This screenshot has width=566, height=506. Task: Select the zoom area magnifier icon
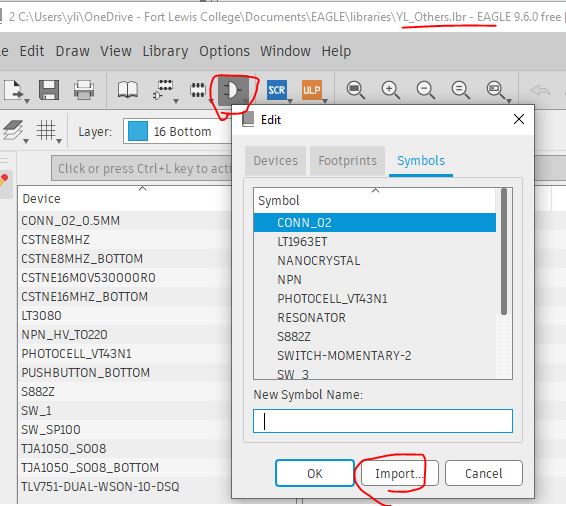pos(495,90)
